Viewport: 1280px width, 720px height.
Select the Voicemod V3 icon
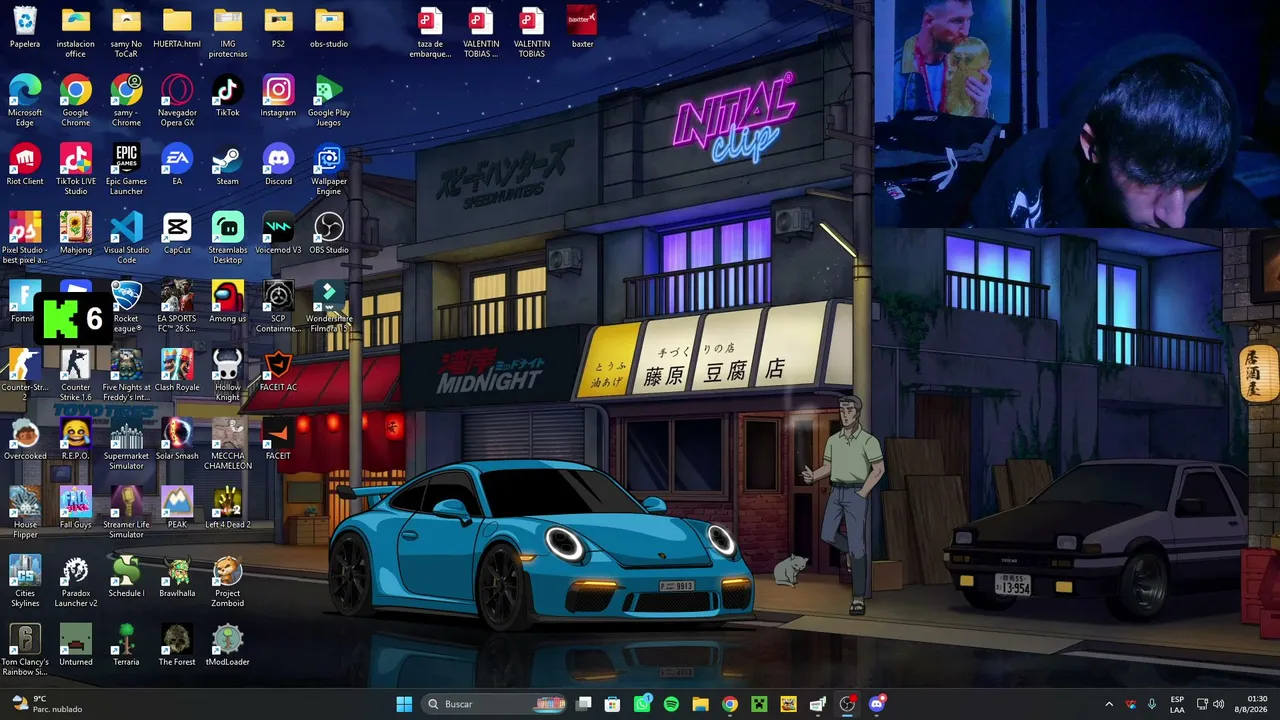pos(278,234)
